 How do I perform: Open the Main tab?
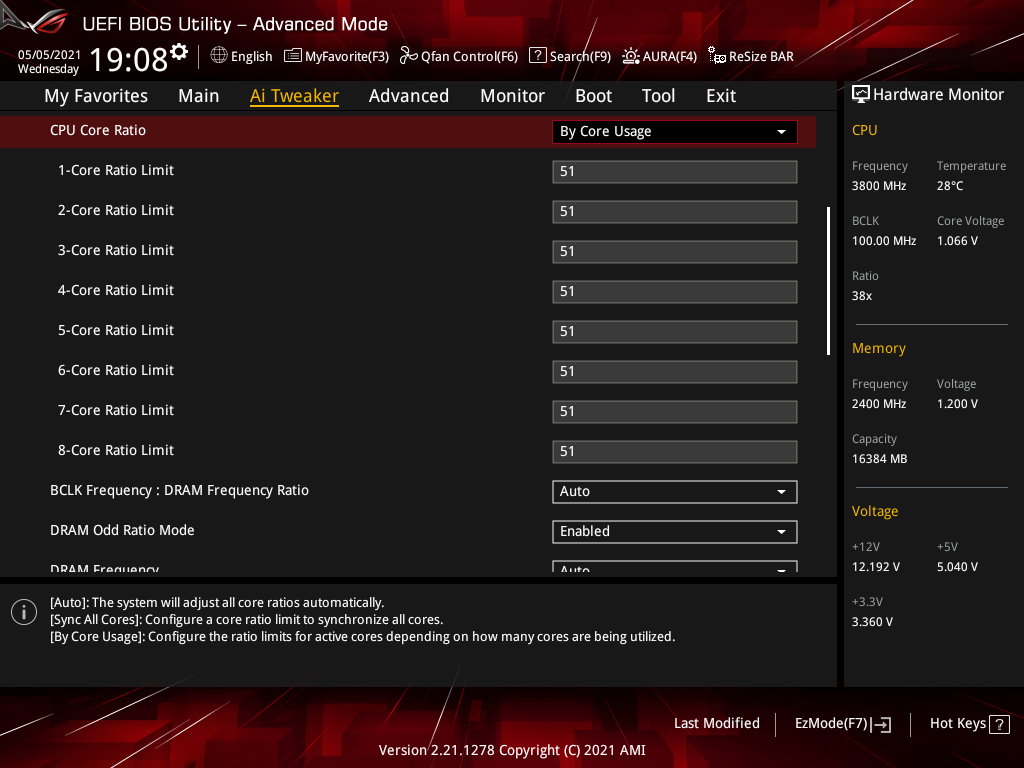point(199,96)
